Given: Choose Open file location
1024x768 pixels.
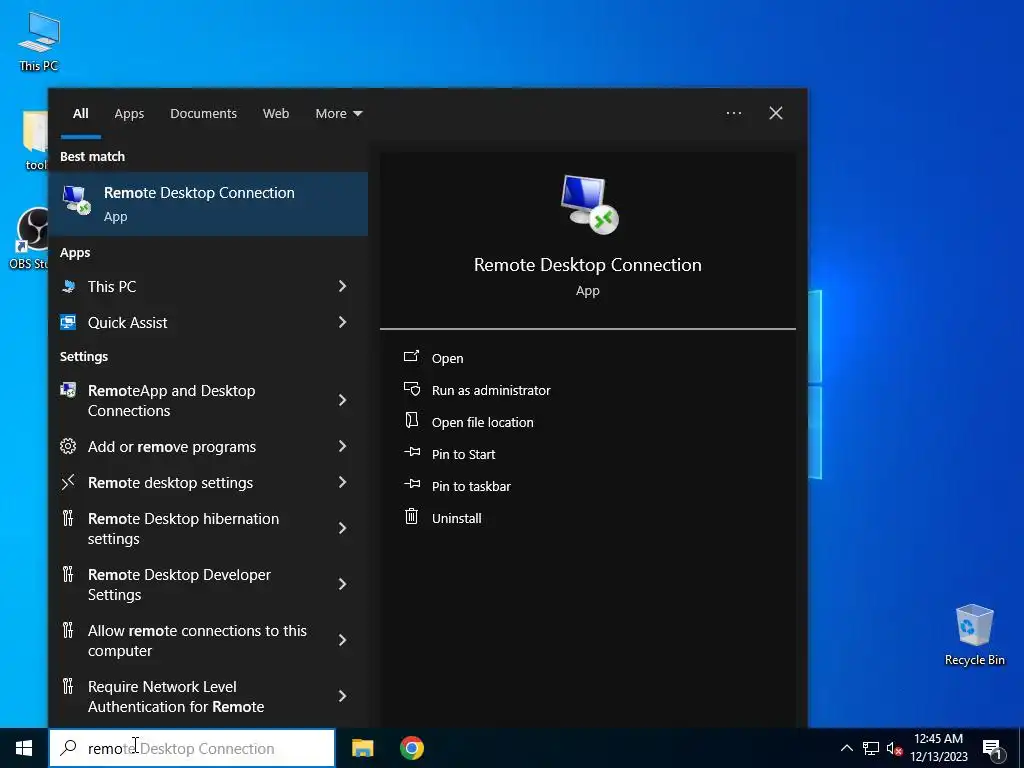Looking at the screenshot, I should pos(483,422).
